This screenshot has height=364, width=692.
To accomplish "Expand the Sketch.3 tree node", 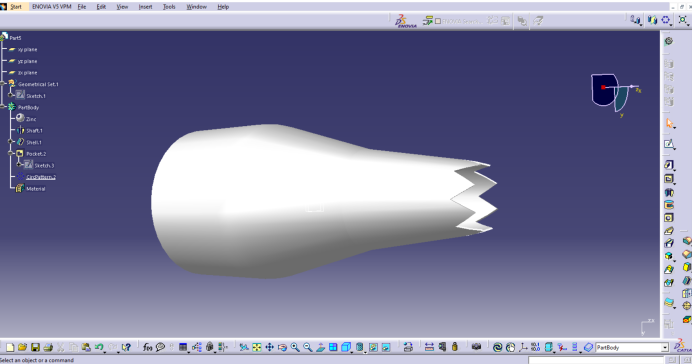I will pyautogui.click(x=19, y=165).
